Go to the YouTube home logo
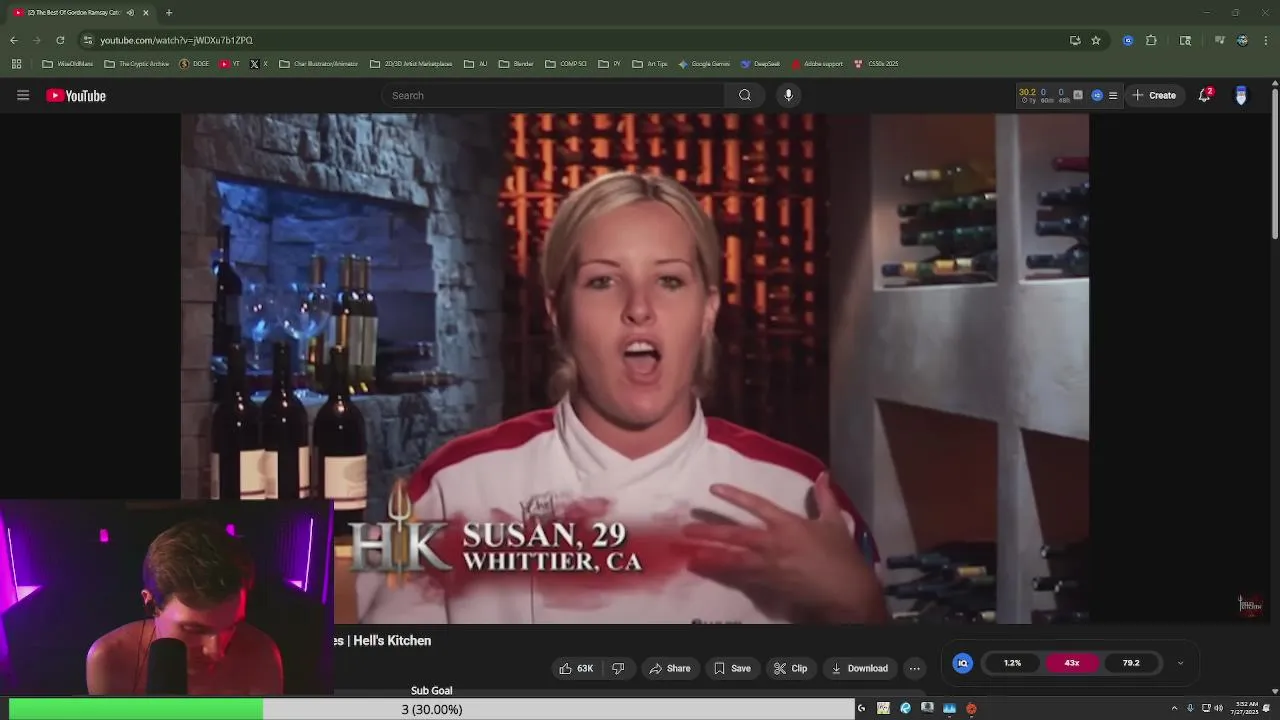Image resolution: width=1280 pixels, height=720 pixels. [x=76, y=96]
